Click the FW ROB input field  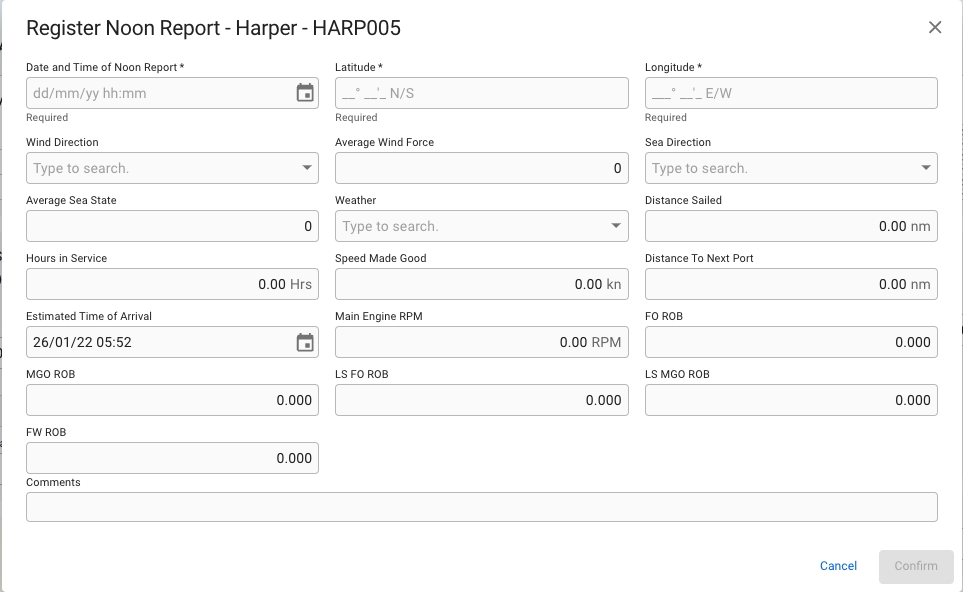pos(172,458)
